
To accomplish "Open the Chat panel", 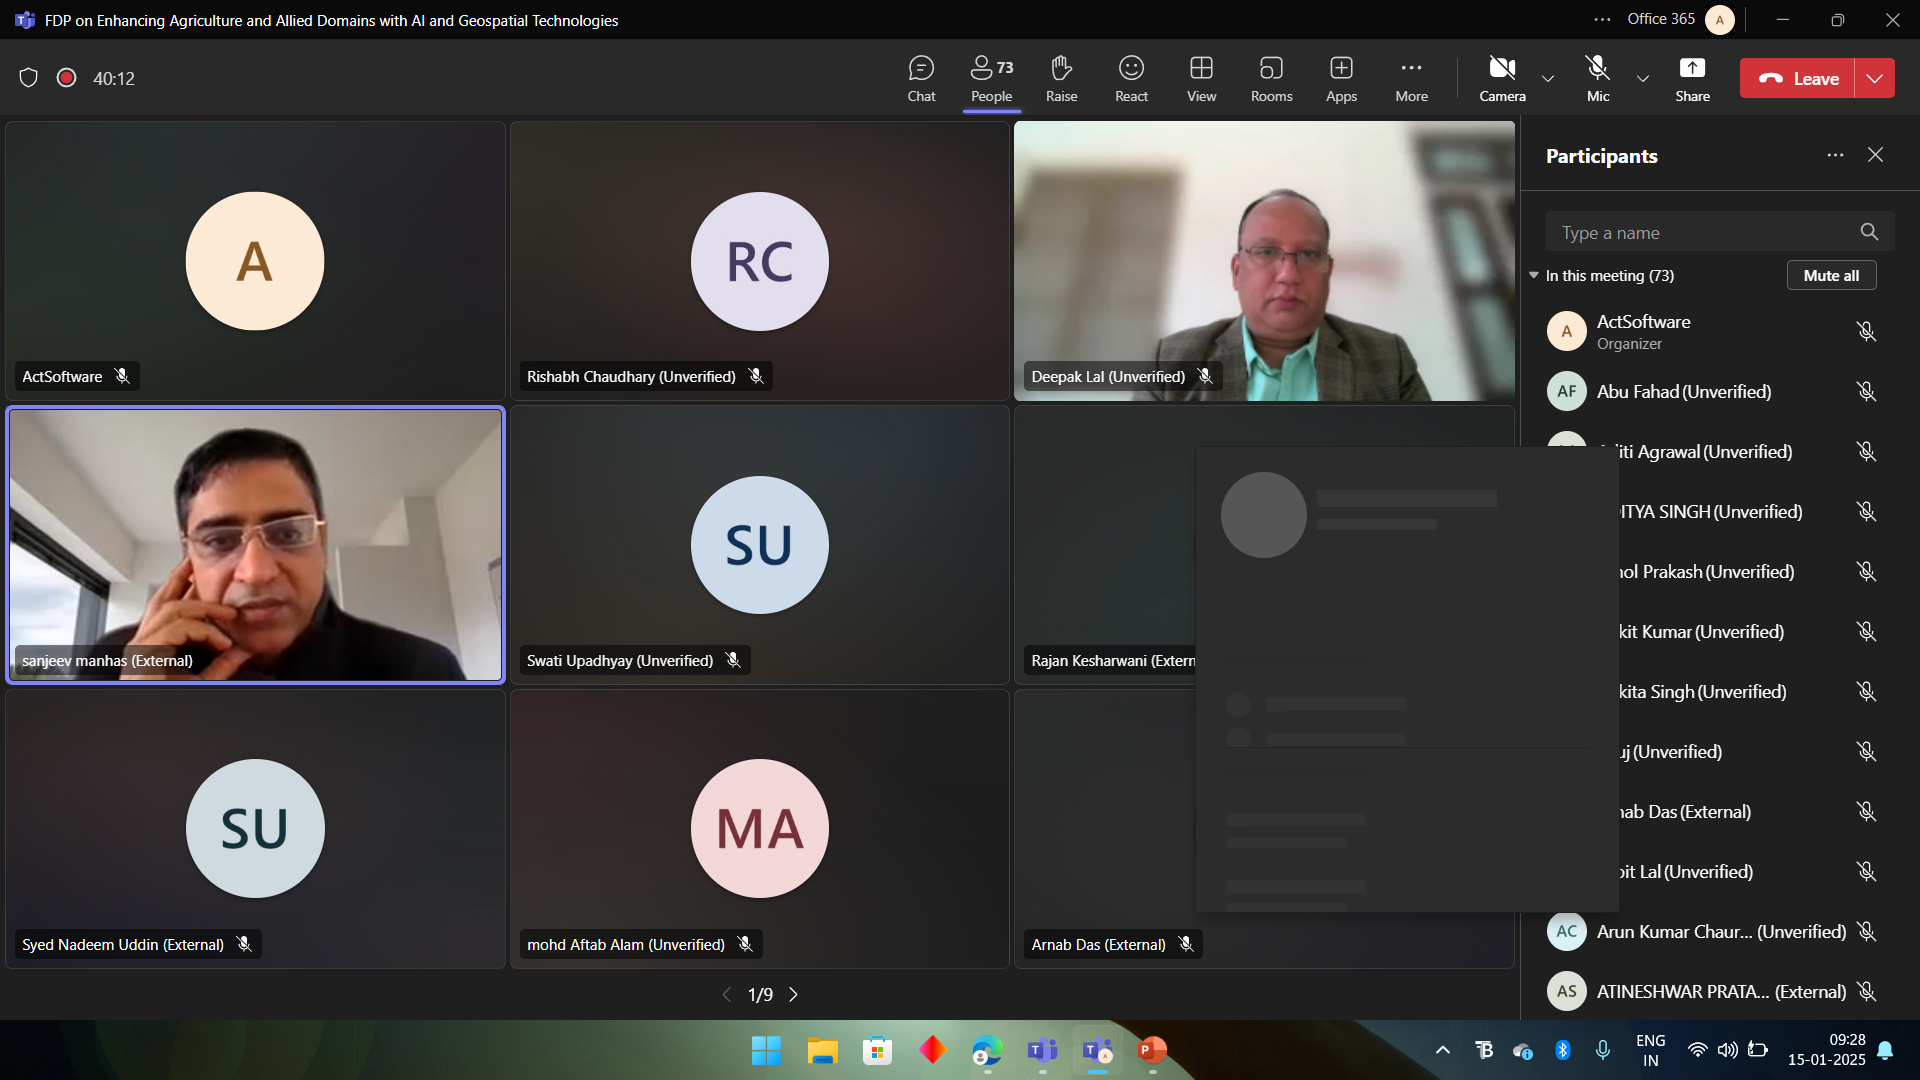I will tap(921, 78).
